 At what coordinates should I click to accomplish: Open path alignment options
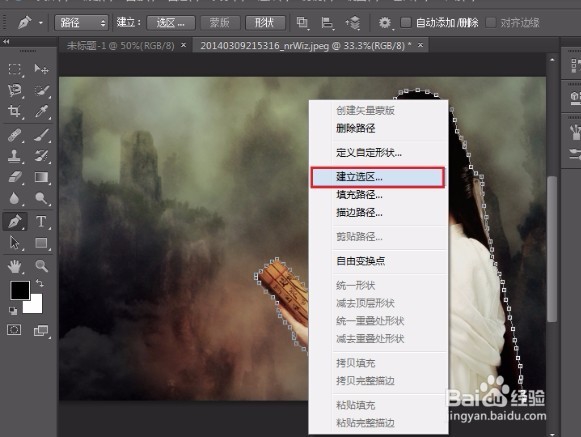click(x=327, y=23)
